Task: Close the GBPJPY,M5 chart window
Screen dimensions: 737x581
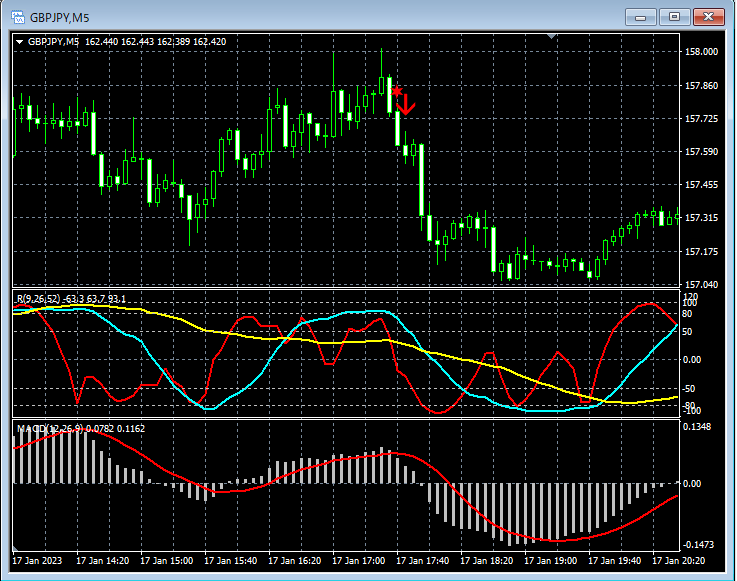Action: coord(709,17)
